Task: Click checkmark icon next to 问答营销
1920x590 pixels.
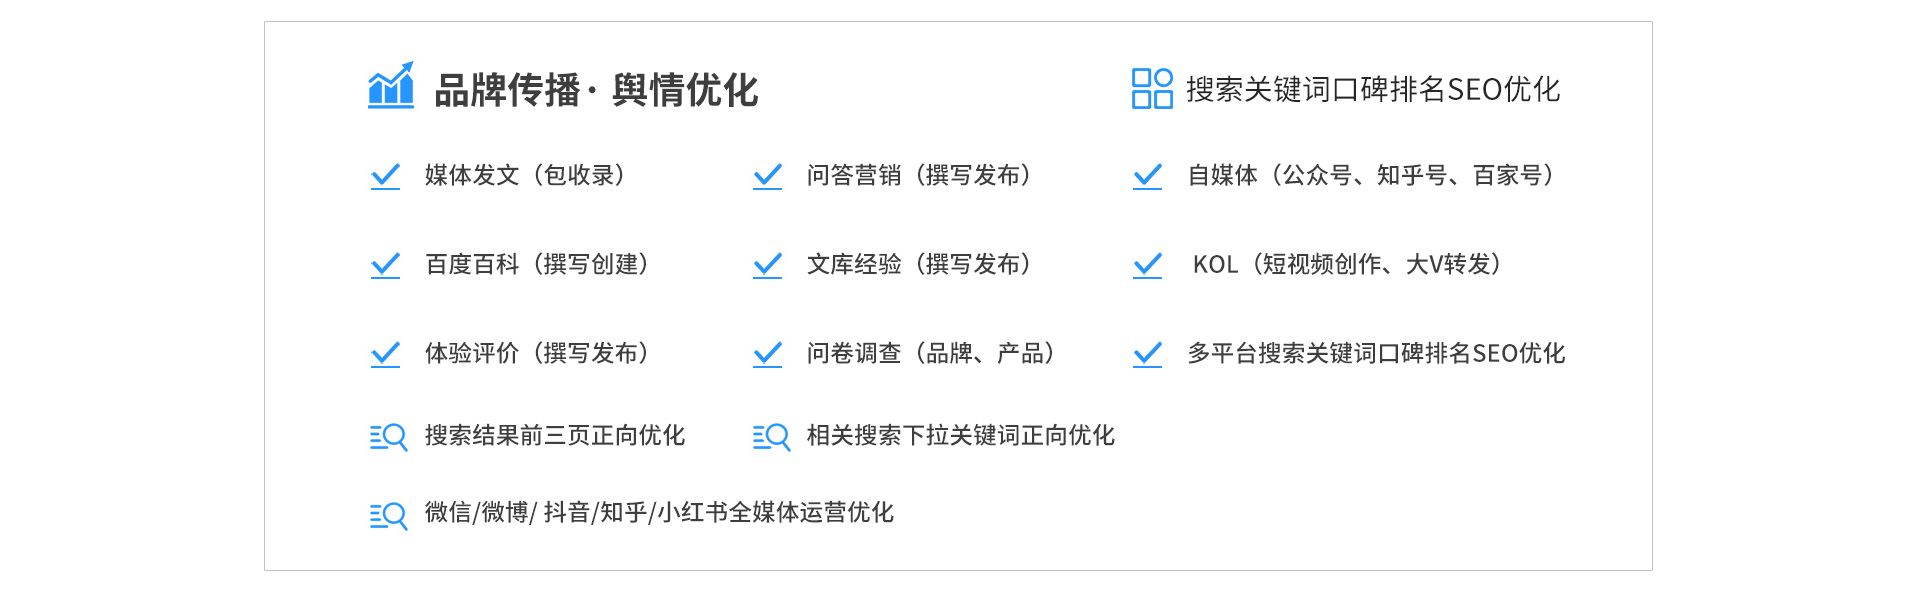Action: coord(767,176)
